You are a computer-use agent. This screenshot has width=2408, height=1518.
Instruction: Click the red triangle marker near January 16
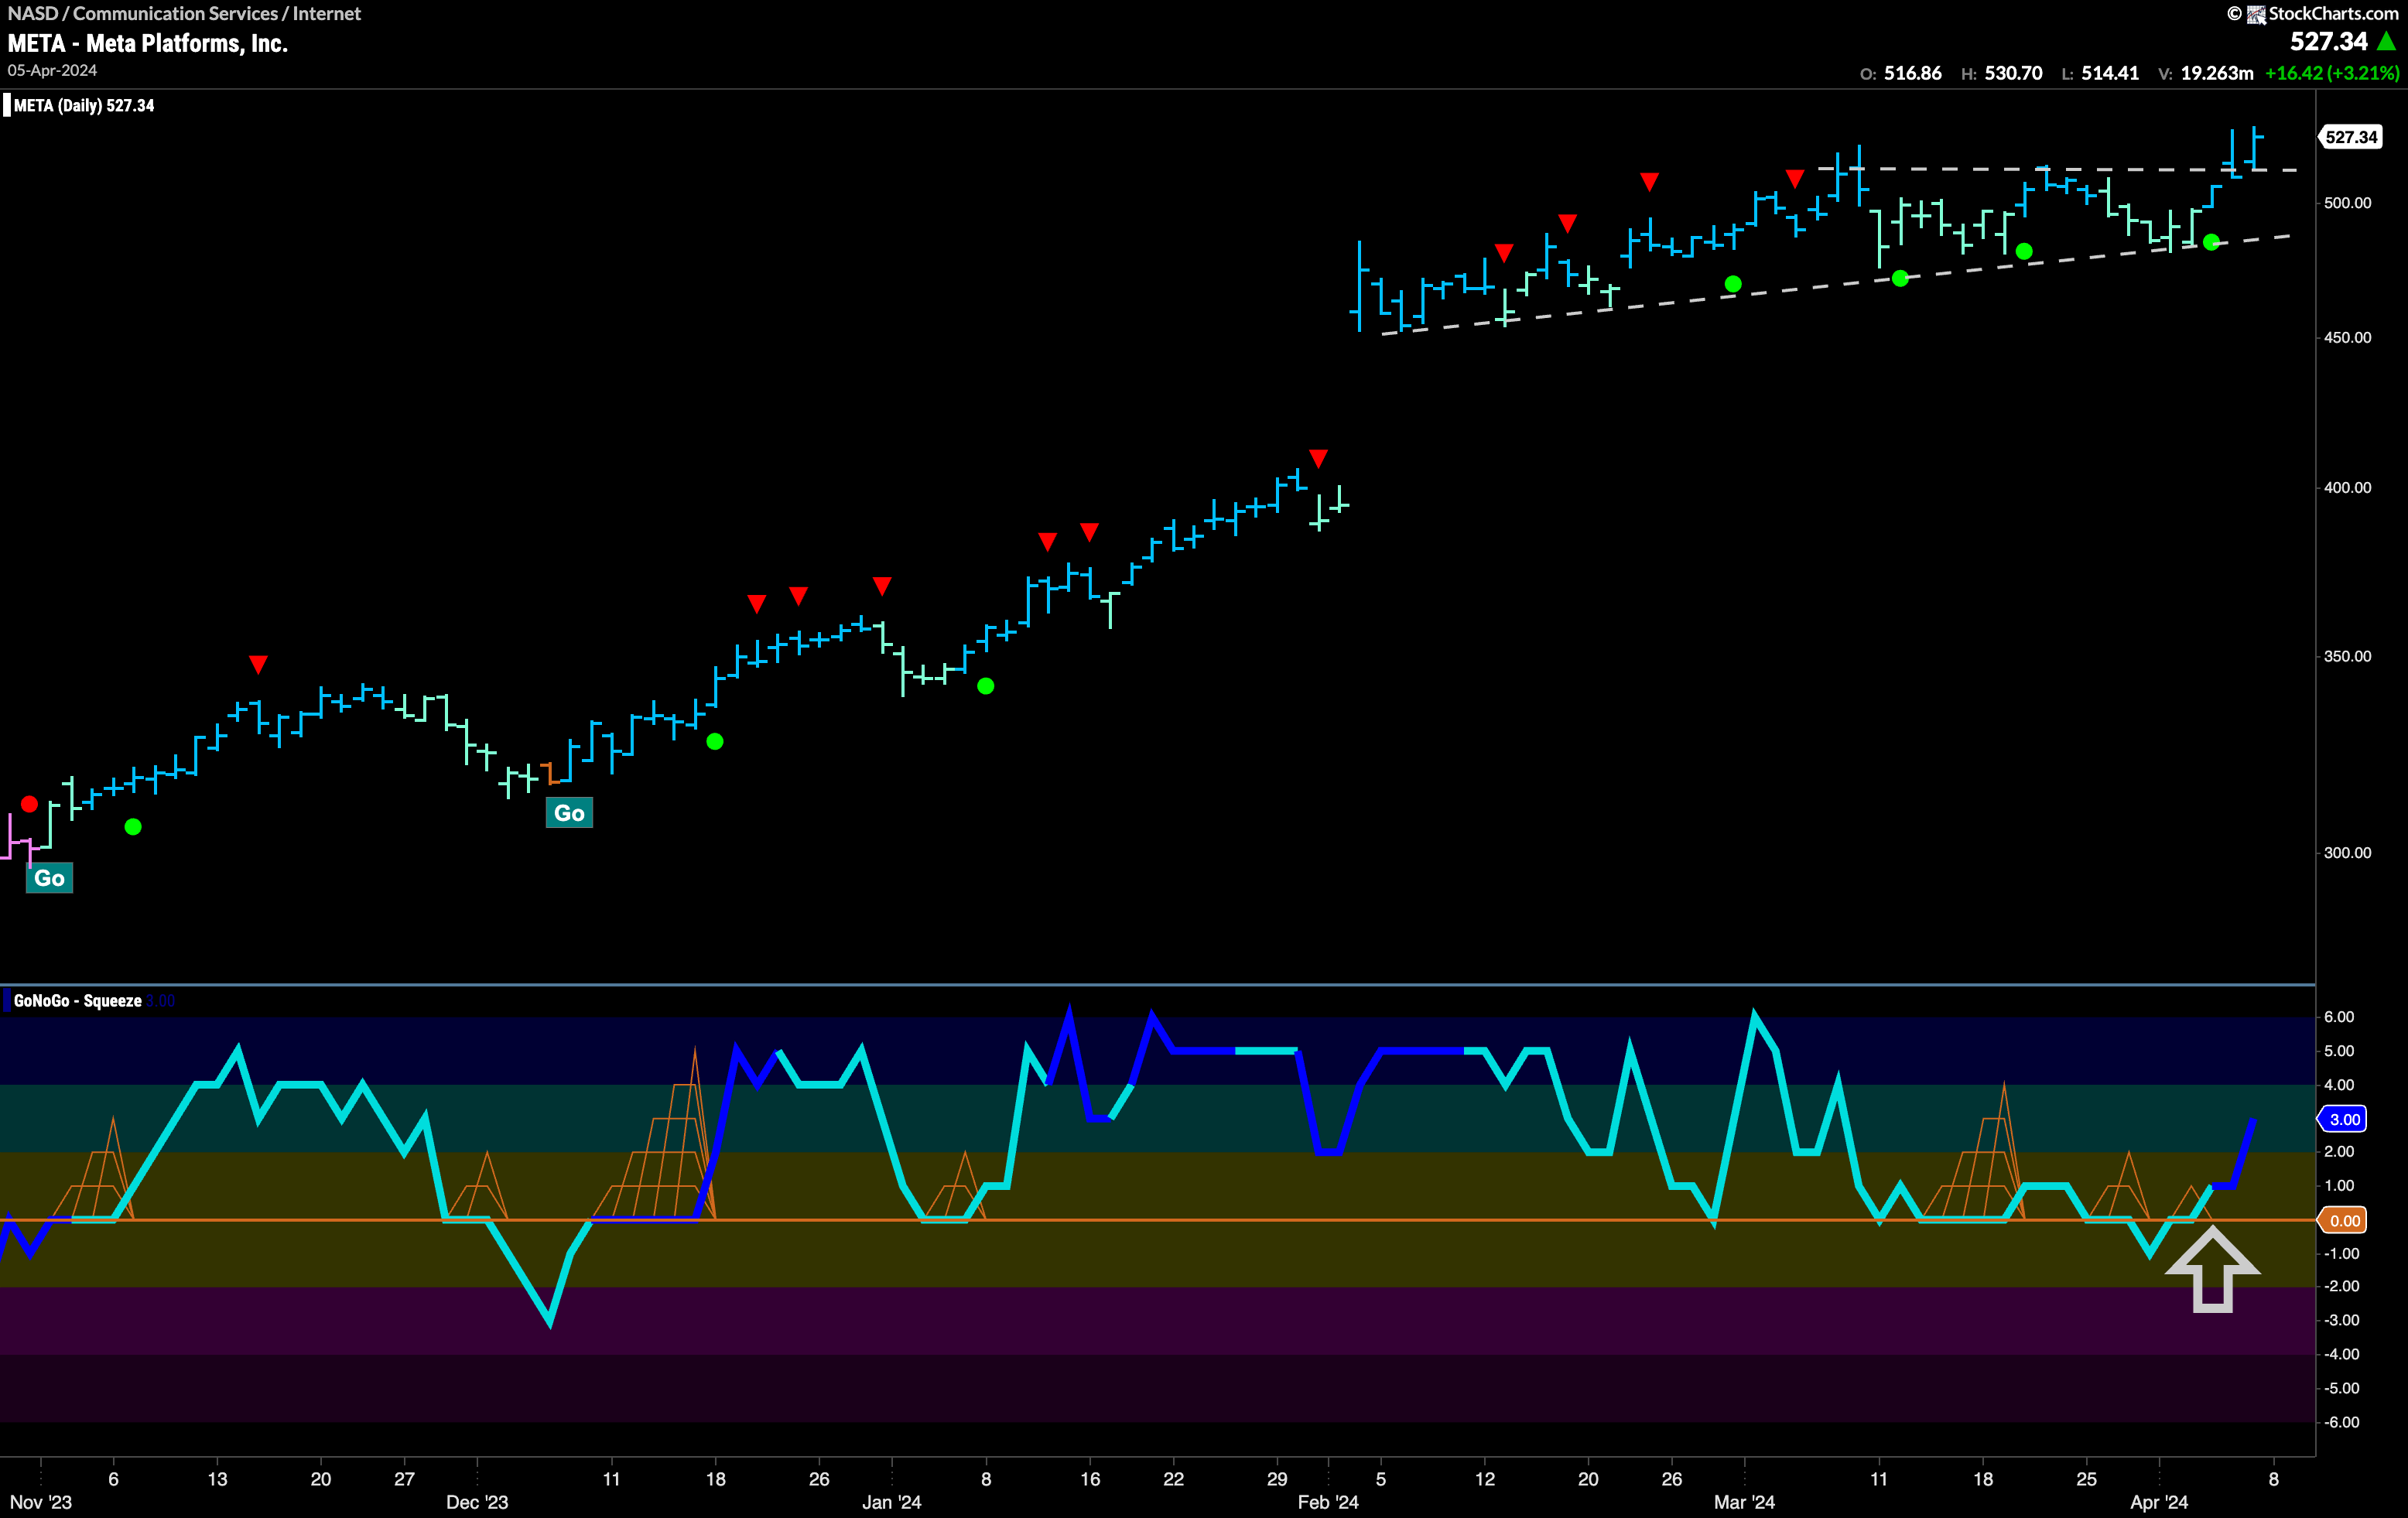1089,532
